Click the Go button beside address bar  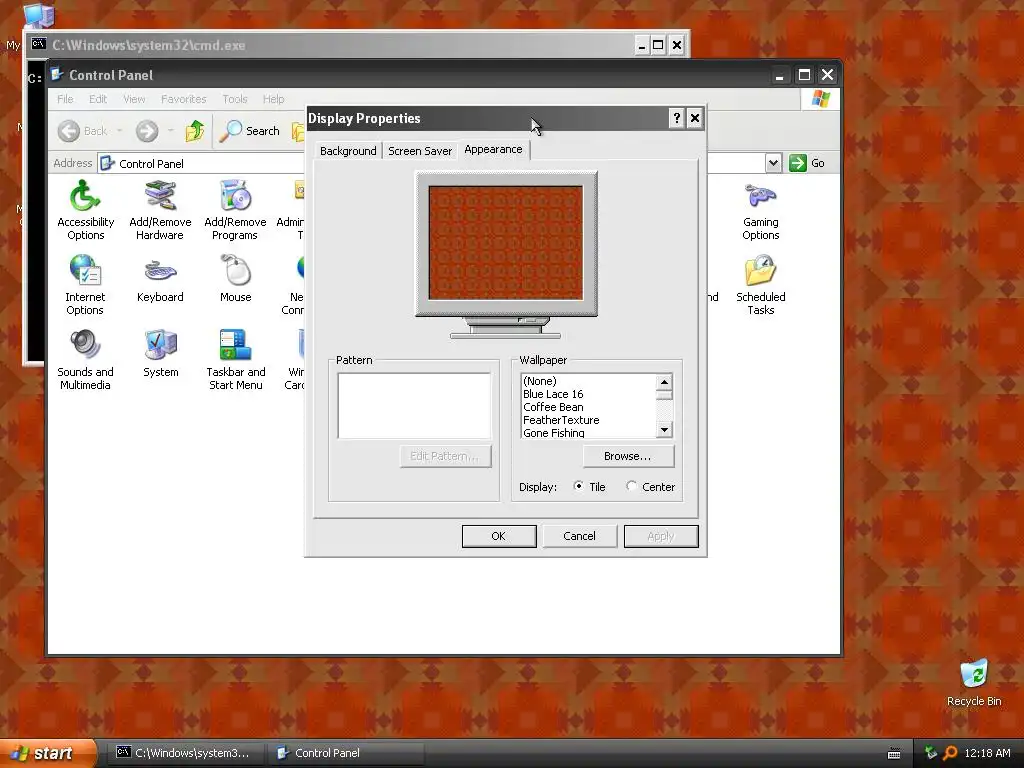(x=807, y=163)
